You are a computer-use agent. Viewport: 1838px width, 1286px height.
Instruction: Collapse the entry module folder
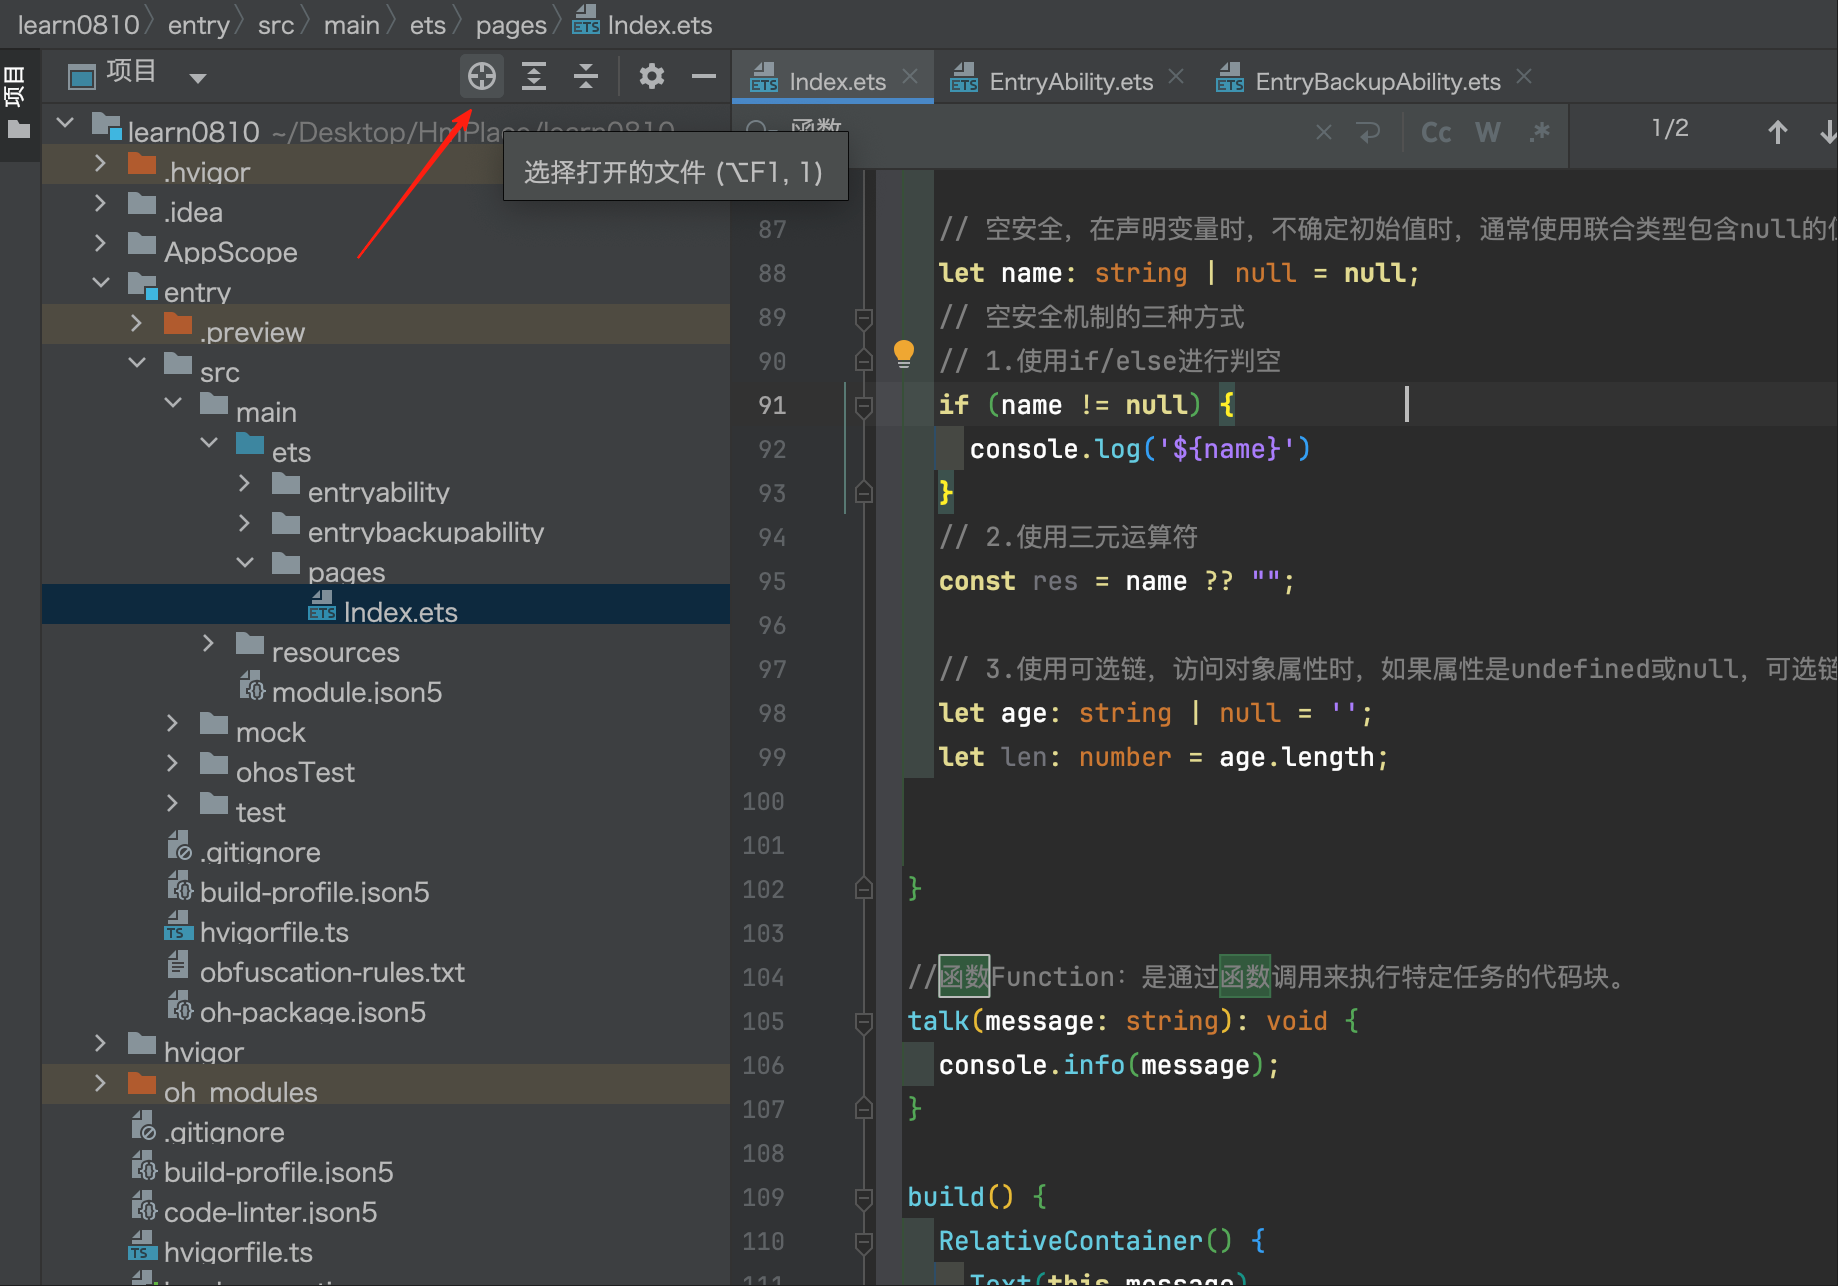[x=100, y=283]
